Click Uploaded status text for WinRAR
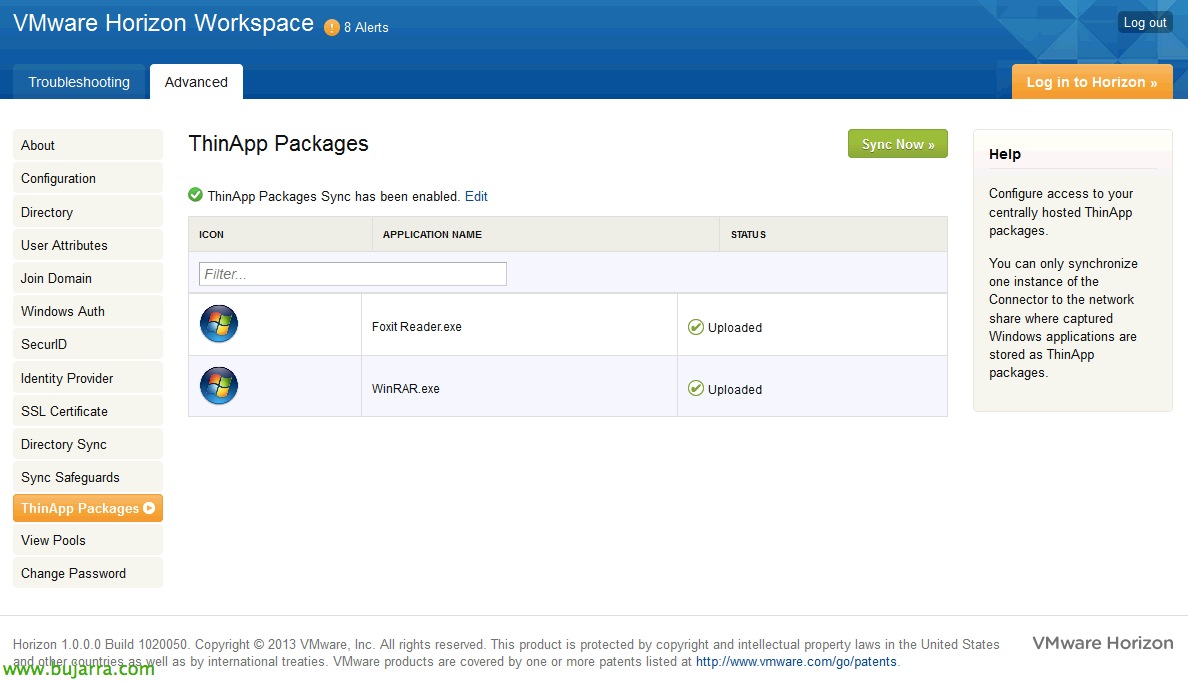The width and height of the screenshot is (1188, 682). [735, 389]
